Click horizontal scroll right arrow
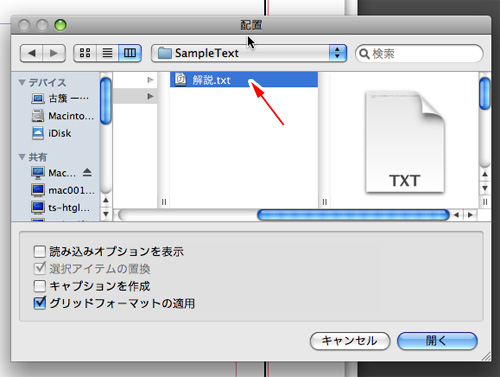Screen dimensions: 500x377 pyautogui.click(x=470, y=215)
